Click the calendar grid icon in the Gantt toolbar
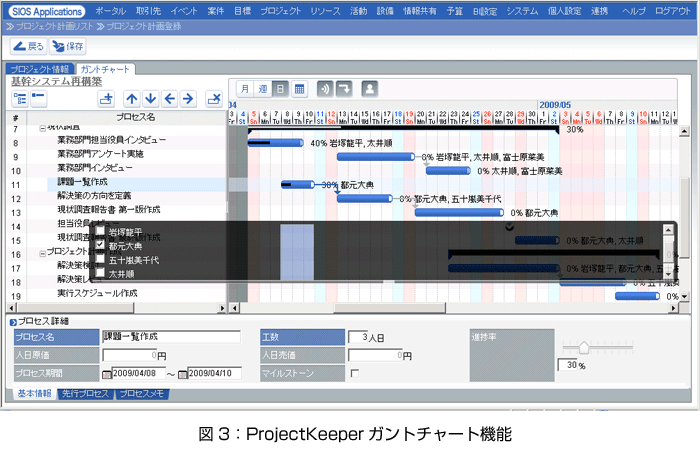Image resolution: width=700 pixels, height=450 pixels. click(300, 89)
